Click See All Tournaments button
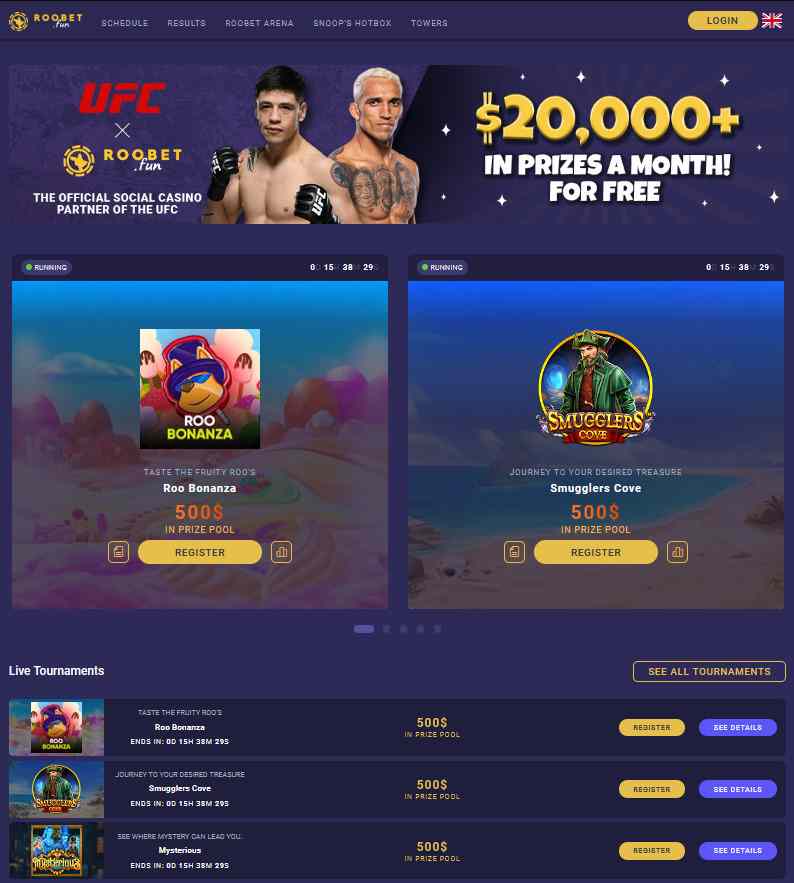This screenshot has height=883, width=794. 709,671
